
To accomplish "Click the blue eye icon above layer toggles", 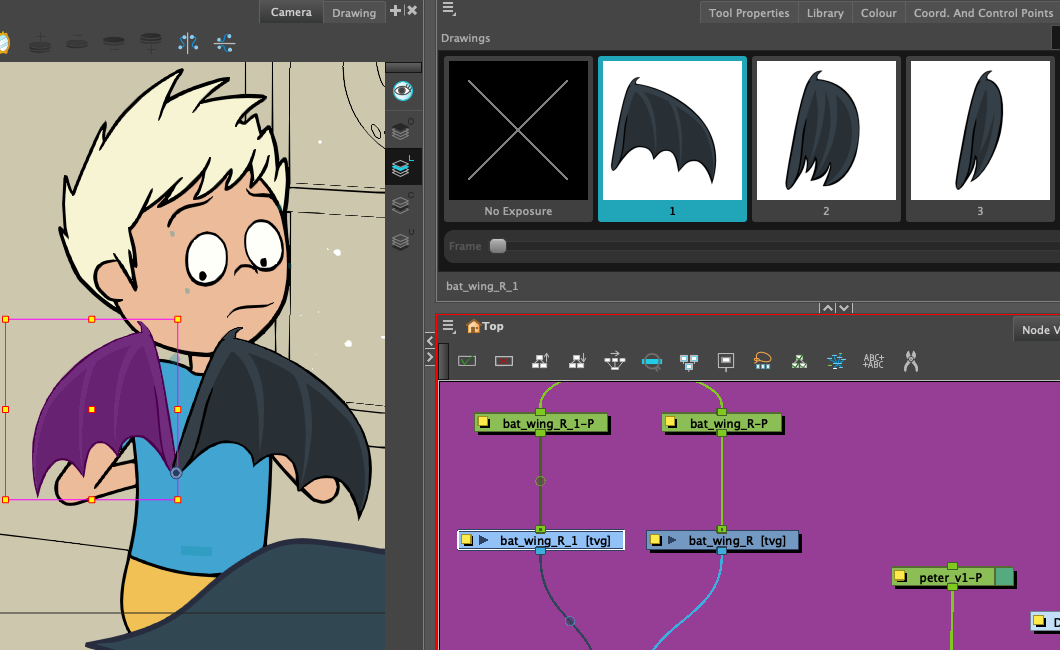I will [x=403, y=90].
